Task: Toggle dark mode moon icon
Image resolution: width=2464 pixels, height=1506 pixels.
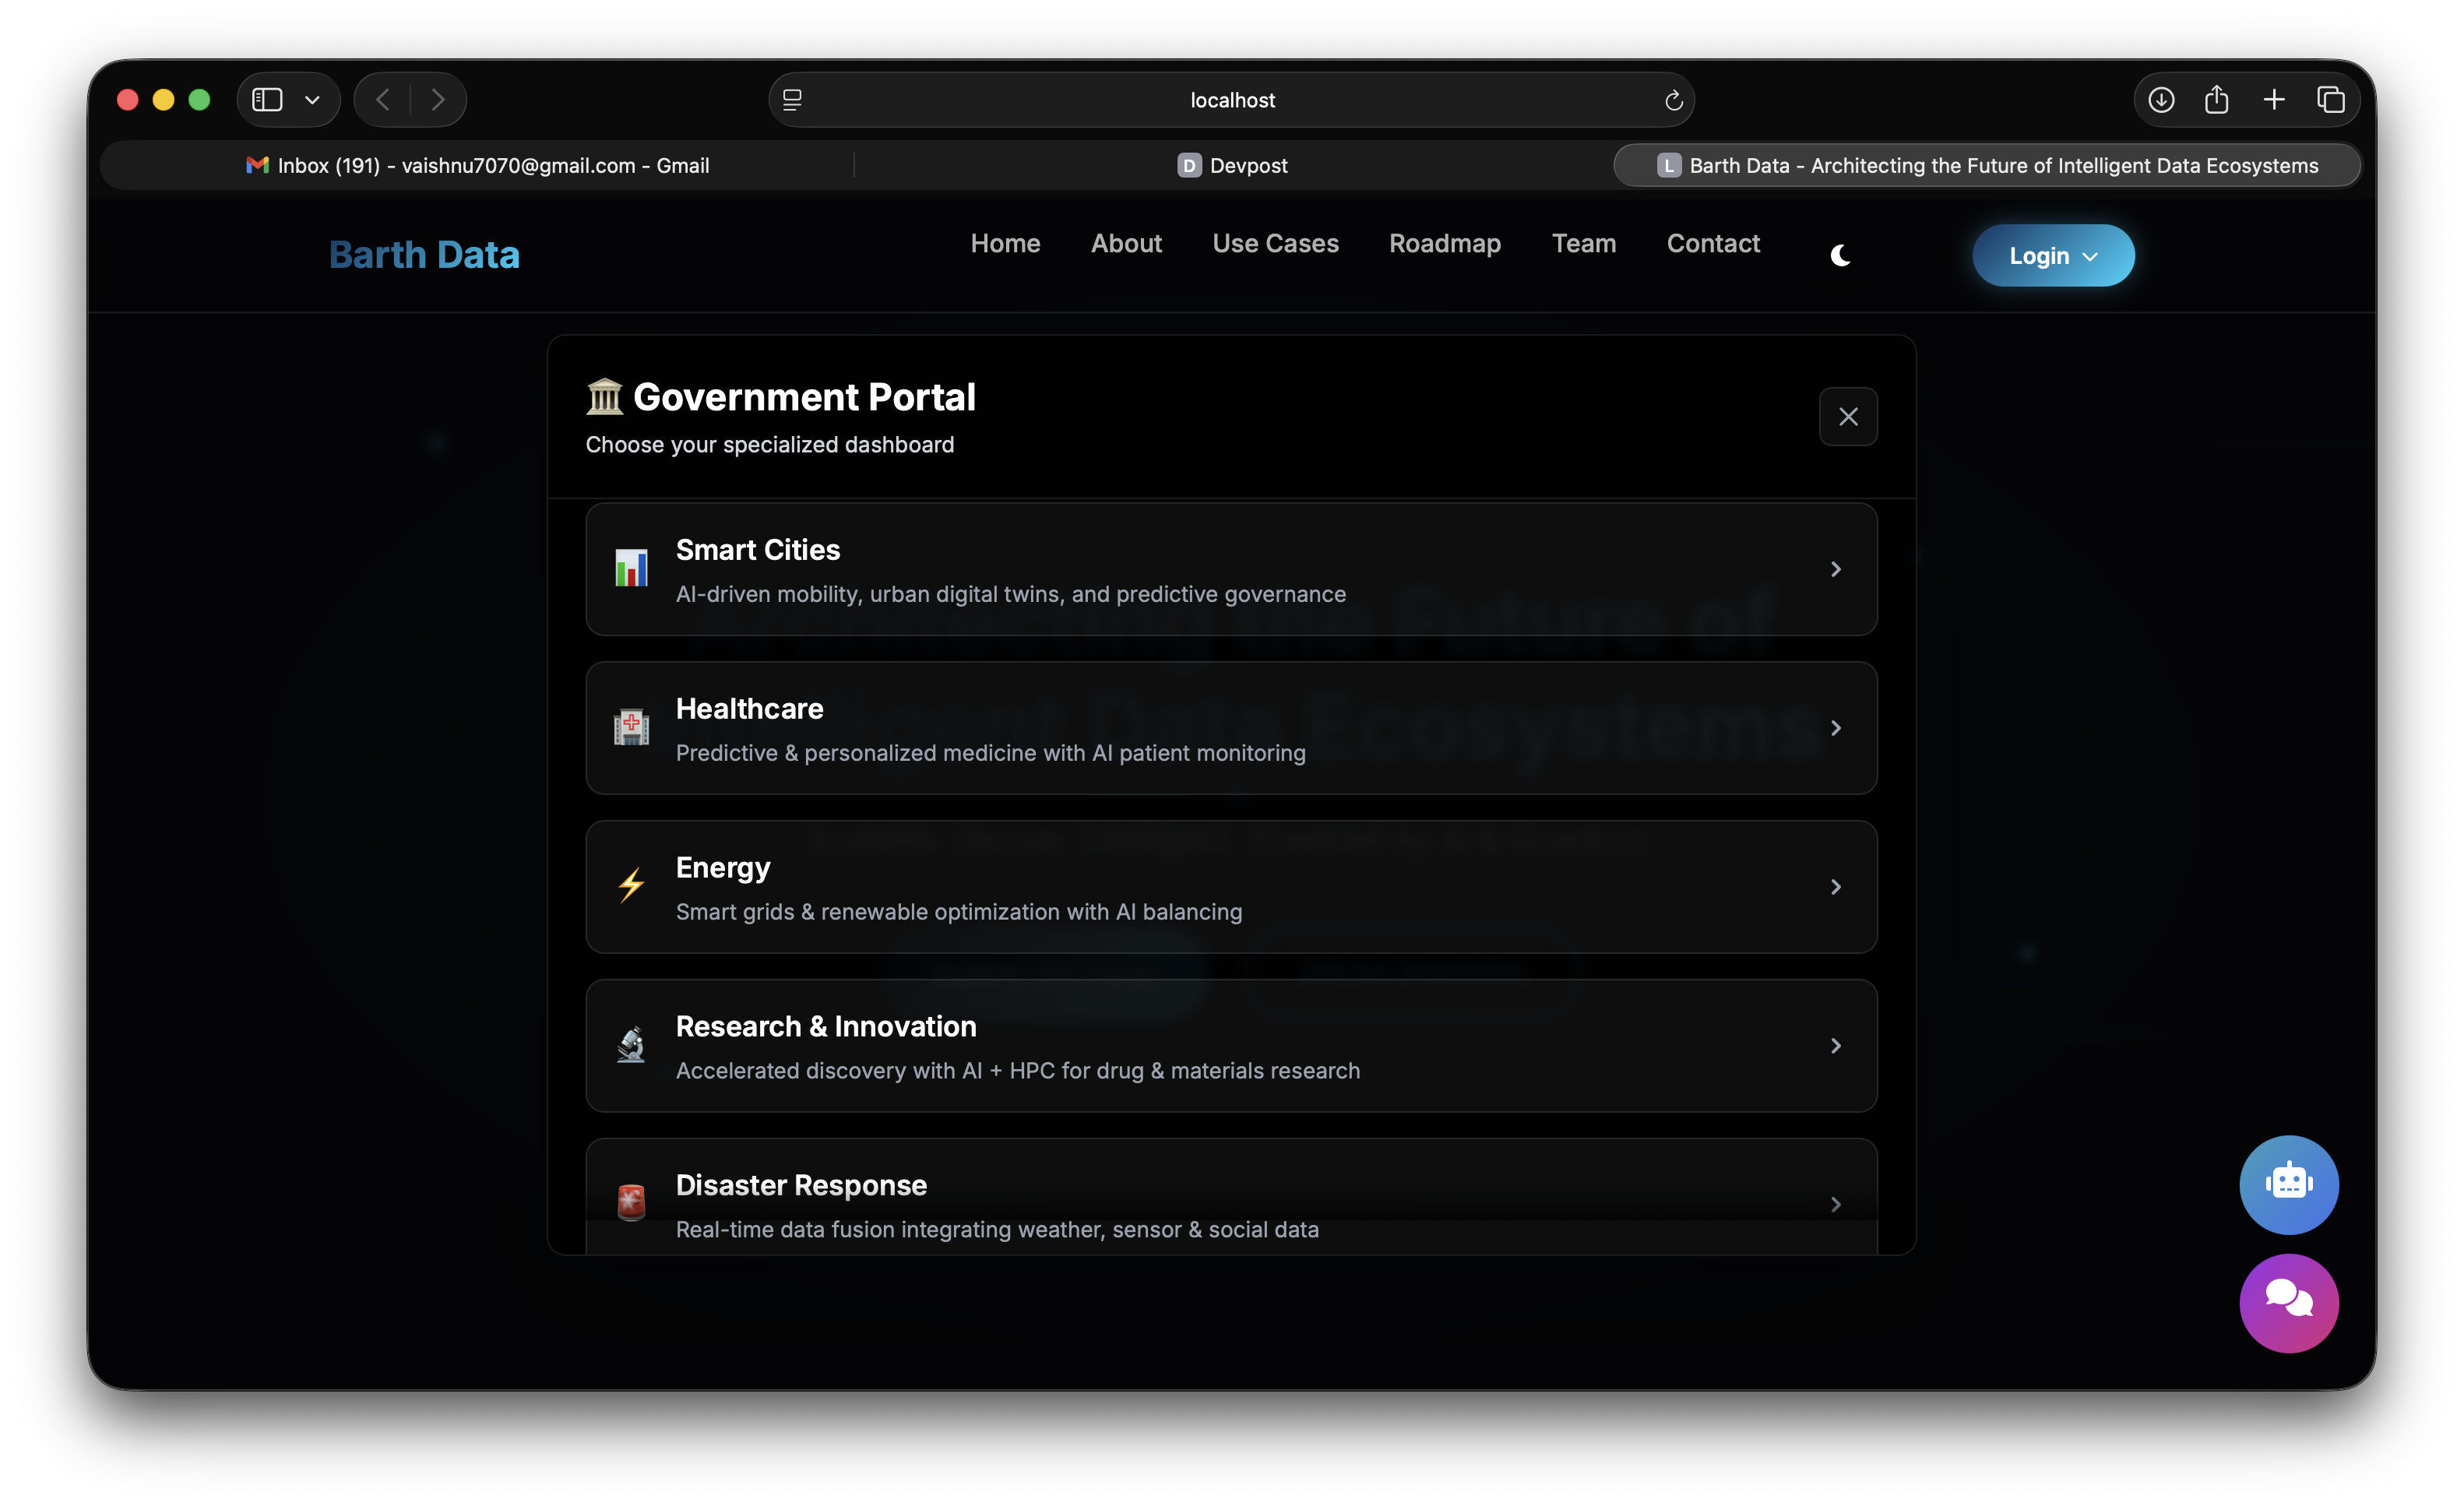Action: (x=1839, y=256)
